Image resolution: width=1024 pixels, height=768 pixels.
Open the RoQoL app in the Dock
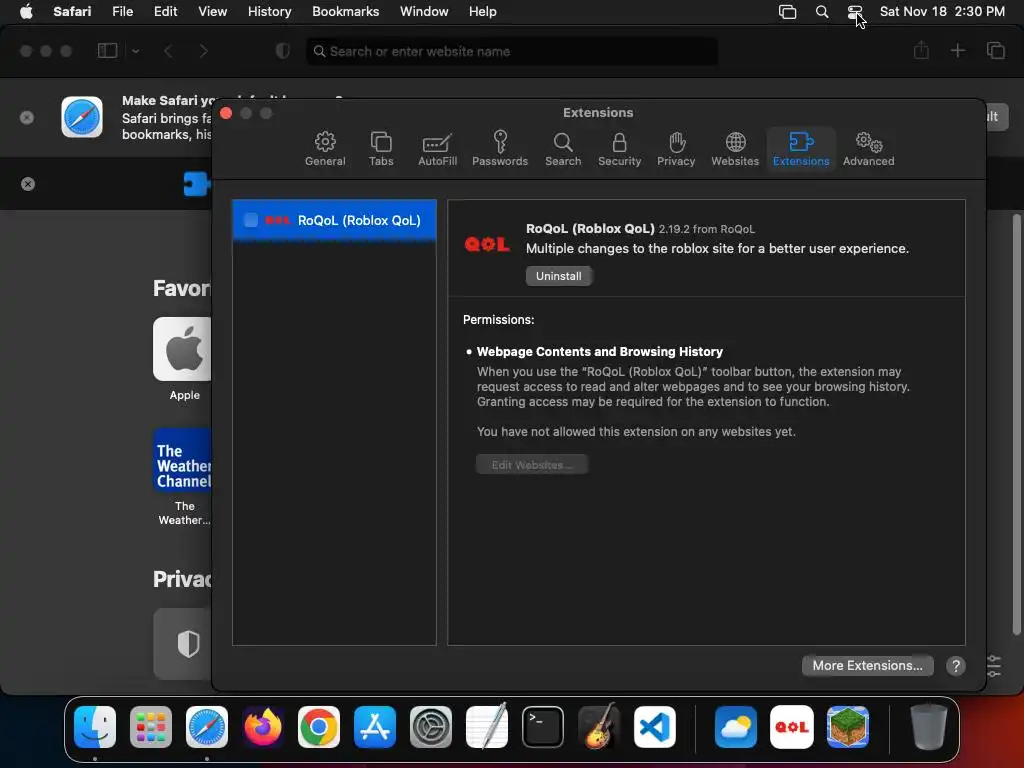[x=792, y=727]
